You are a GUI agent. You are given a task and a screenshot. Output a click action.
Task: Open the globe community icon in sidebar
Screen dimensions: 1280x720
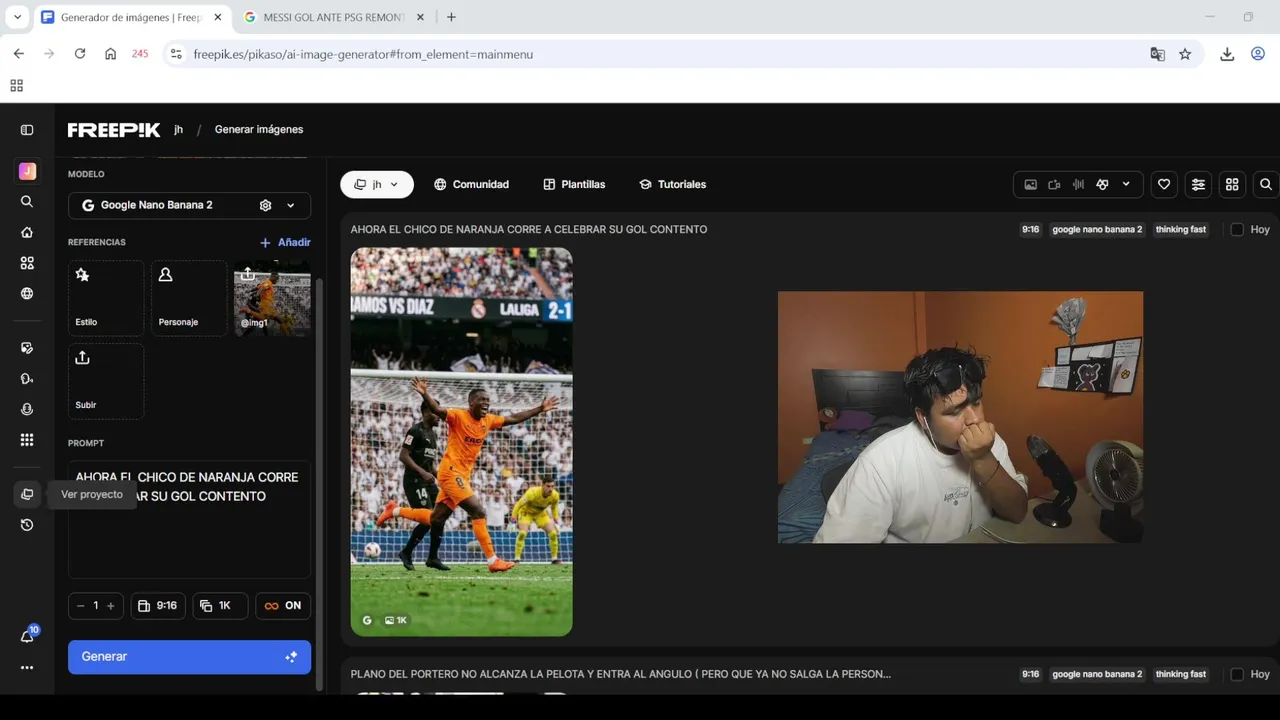click(27, 294)
